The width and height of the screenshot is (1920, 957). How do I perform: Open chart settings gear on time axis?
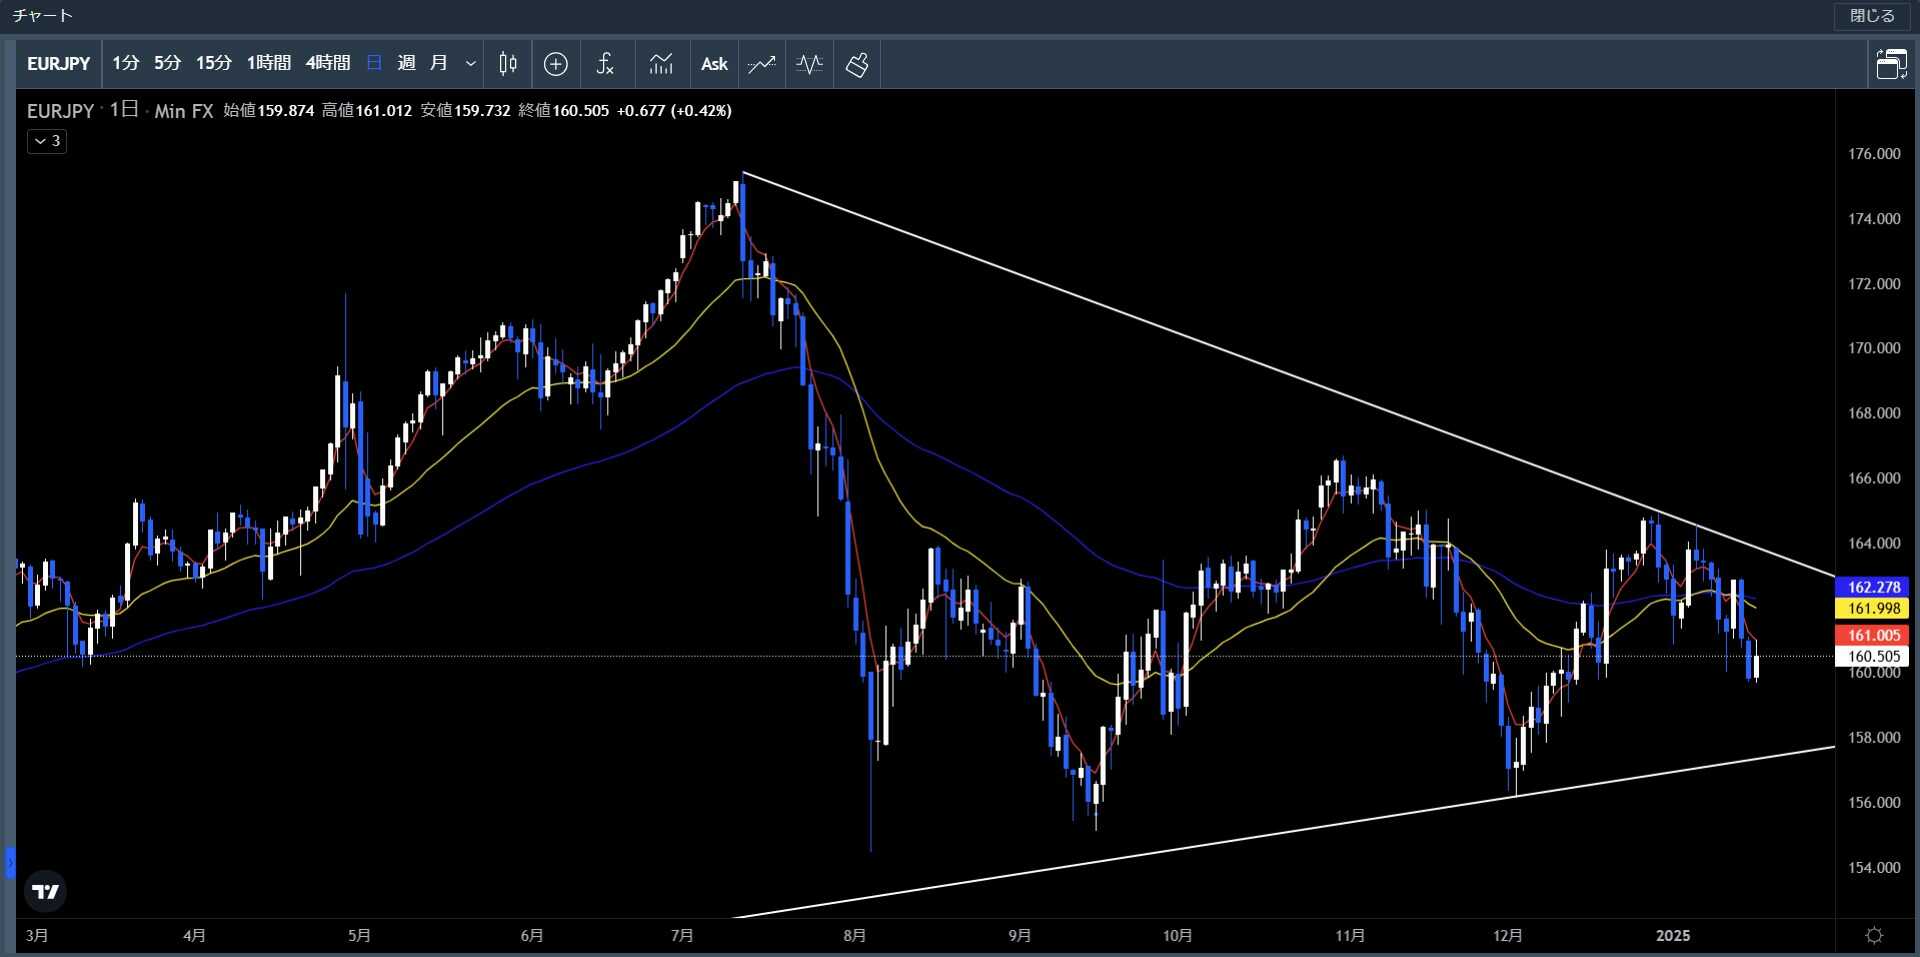point(1875,935)
